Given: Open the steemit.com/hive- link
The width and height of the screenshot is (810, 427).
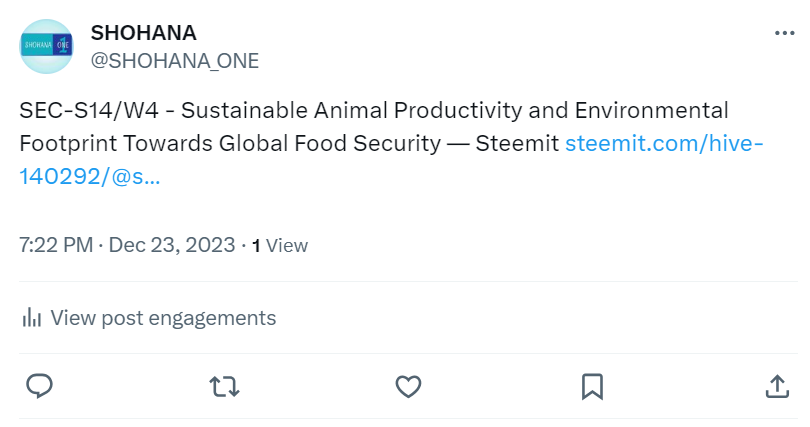Looking at the screenshot, I should (x=664, y=143).
